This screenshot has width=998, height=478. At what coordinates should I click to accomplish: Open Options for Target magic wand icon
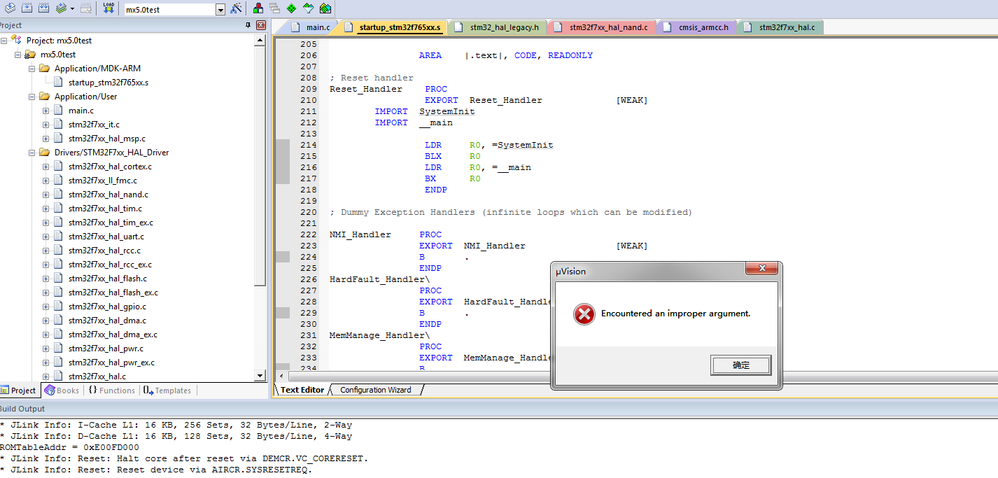click(237, 9)
